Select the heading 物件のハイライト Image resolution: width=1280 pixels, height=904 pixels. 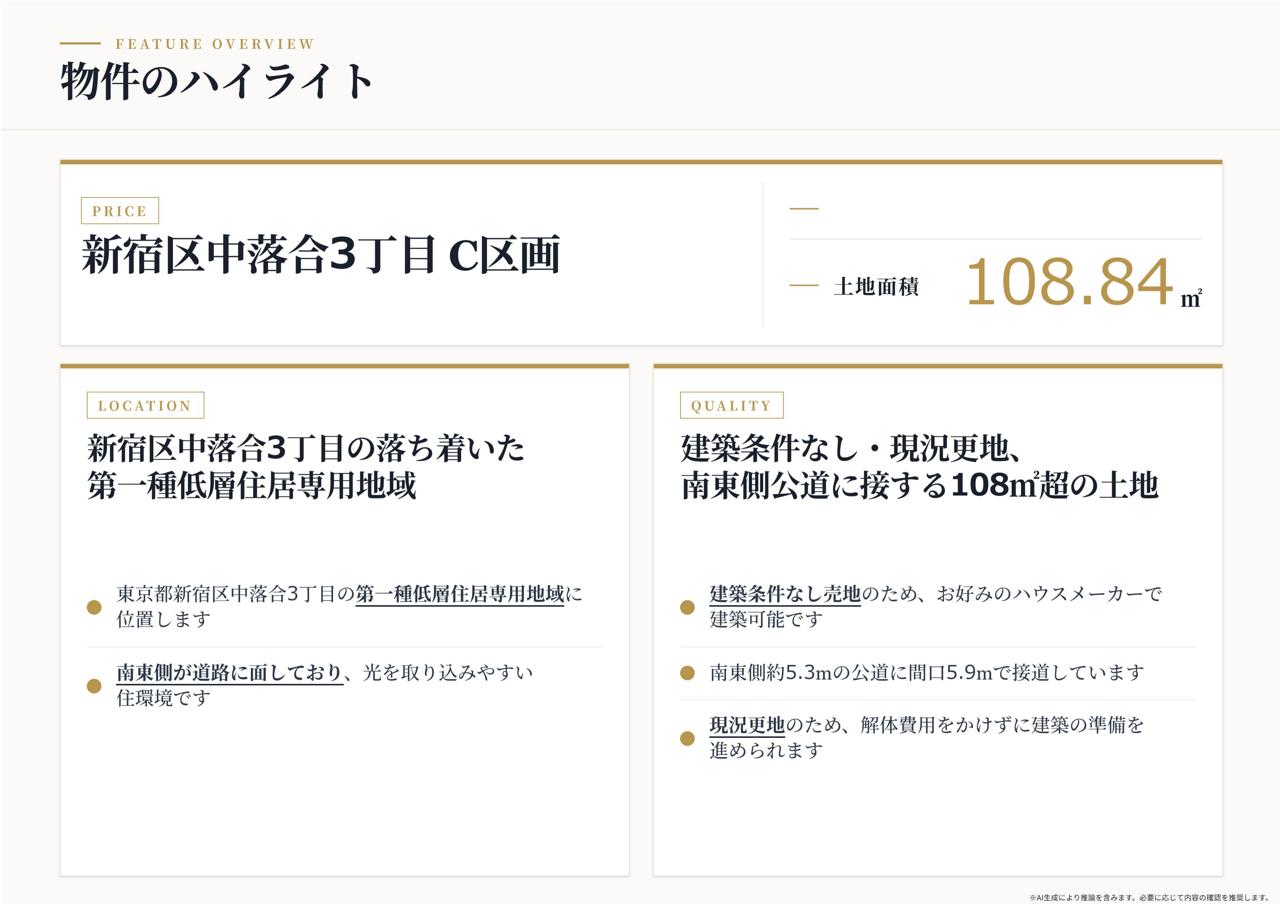218,81
